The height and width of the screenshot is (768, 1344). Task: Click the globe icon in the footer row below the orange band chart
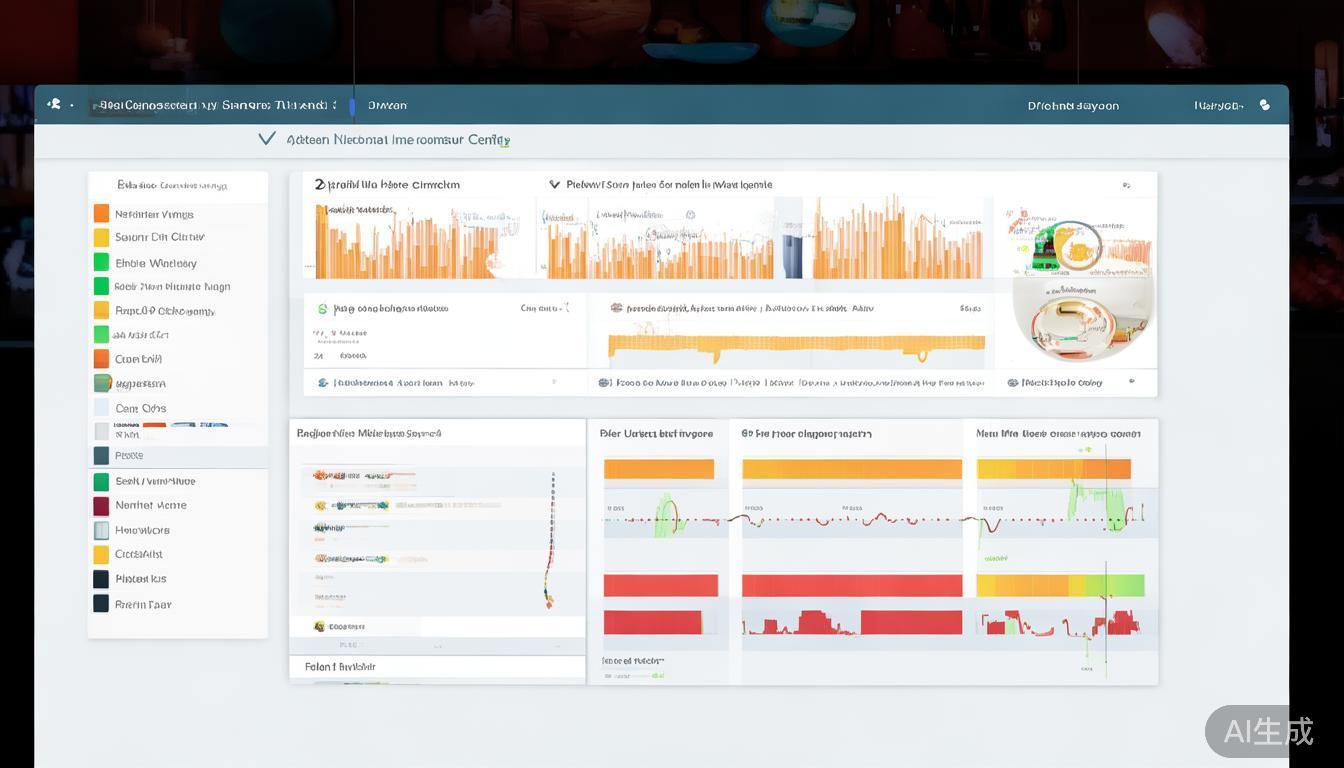pos(604,383)
